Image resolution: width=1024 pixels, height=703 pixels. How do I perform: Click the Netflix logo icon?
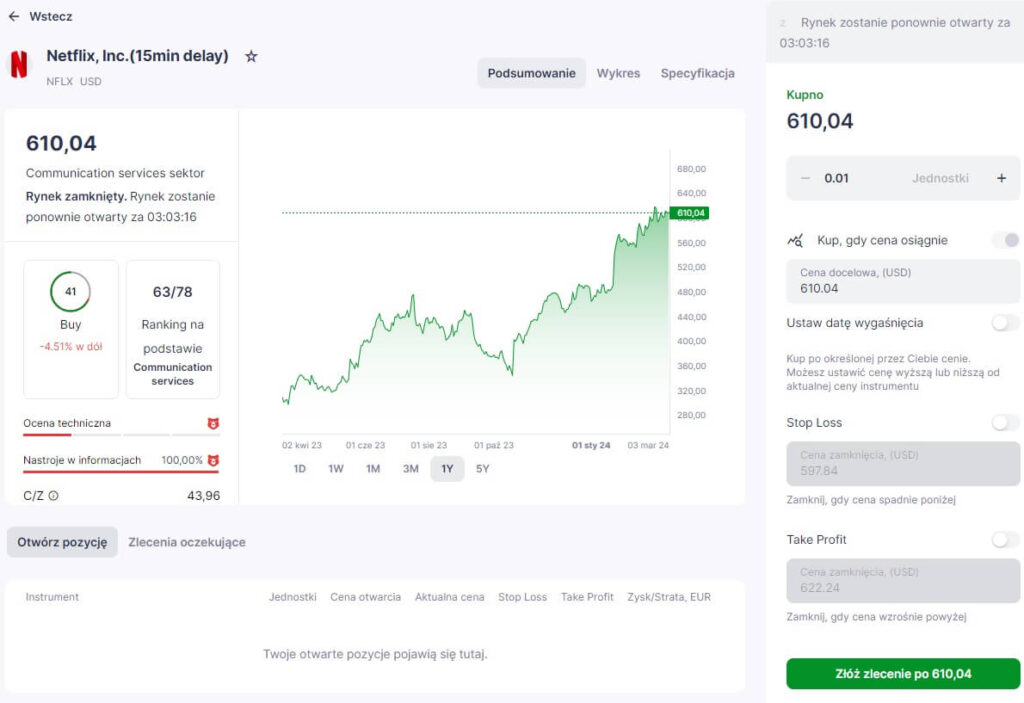[x=19, y=65]
